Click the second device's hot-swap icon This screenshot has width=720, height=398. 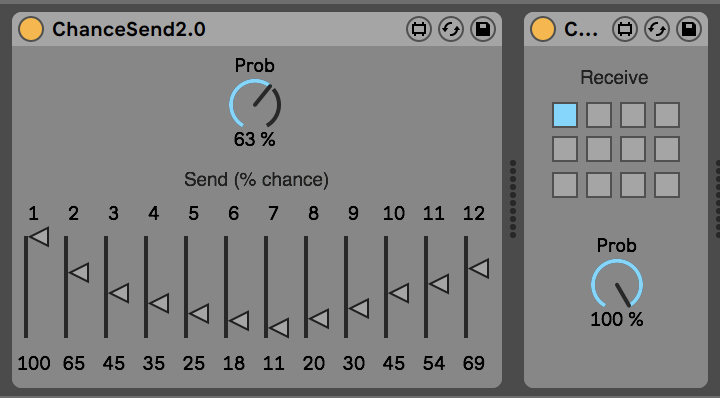[657, 29]
